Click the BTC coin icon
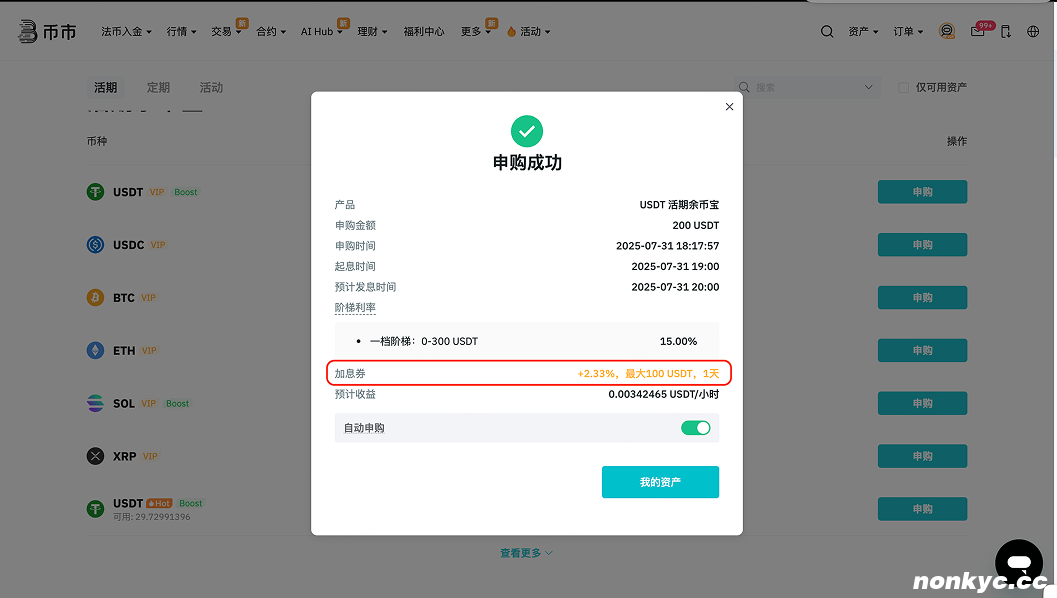This screenshot has width=1057, height=598. pos(95,298)
